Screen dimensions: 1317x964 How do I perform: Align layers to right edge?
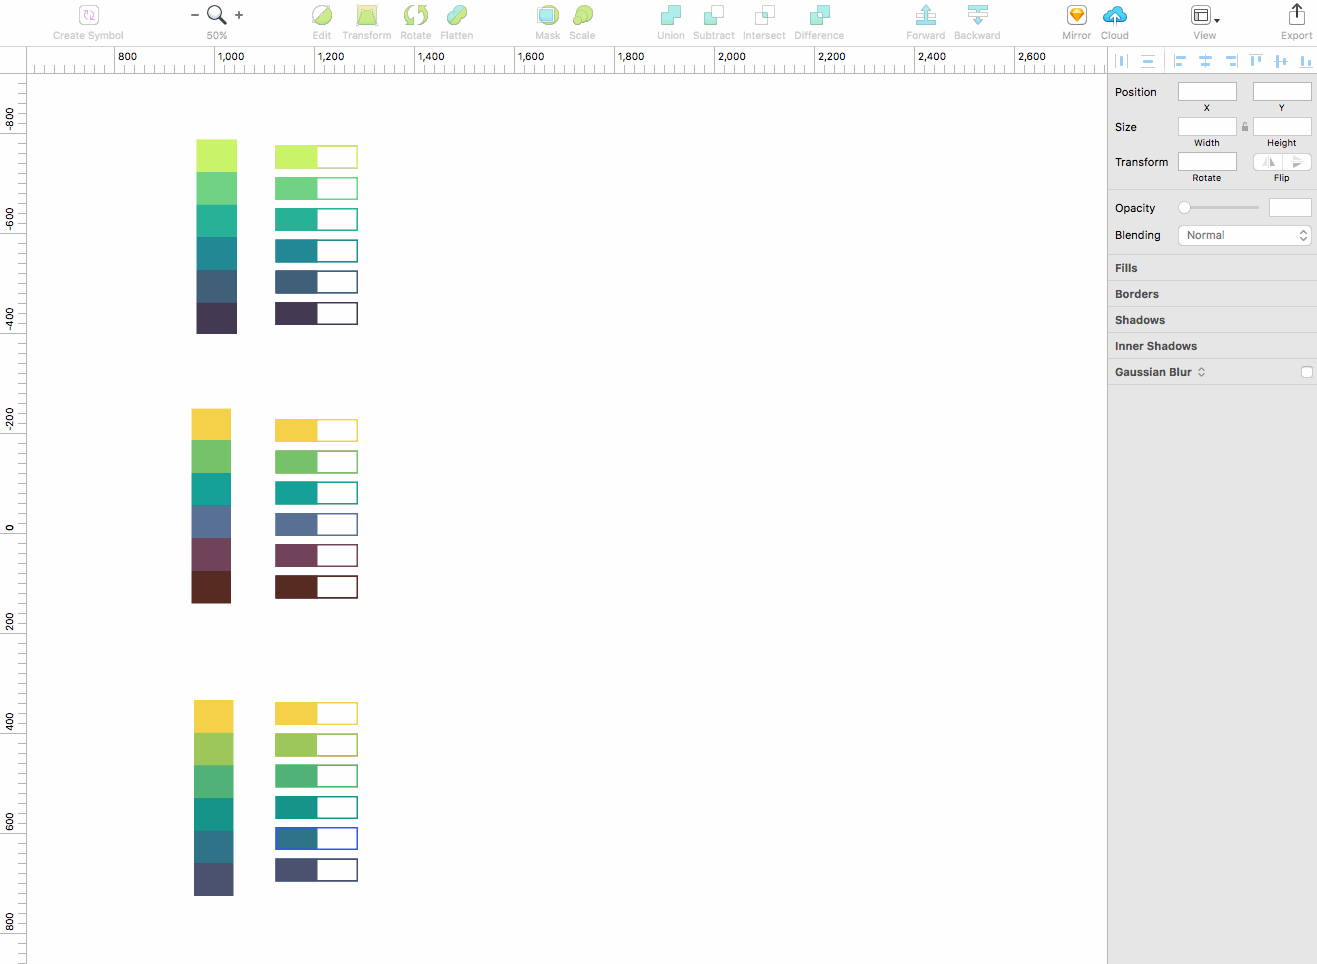[1231, 61]
